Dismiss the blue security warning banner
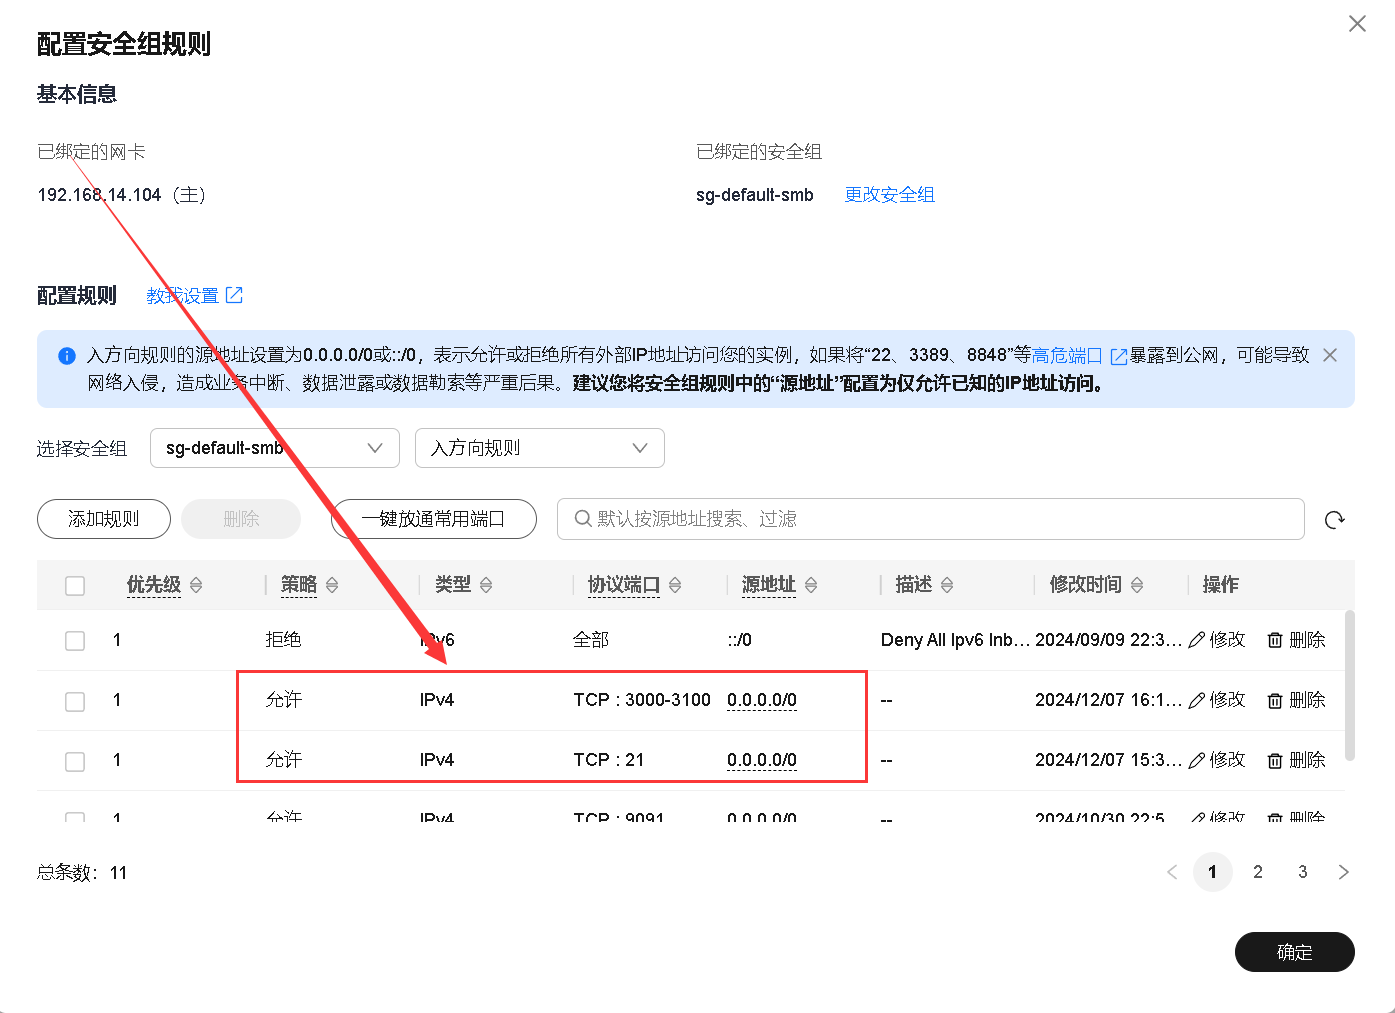 coord(1329,355)
